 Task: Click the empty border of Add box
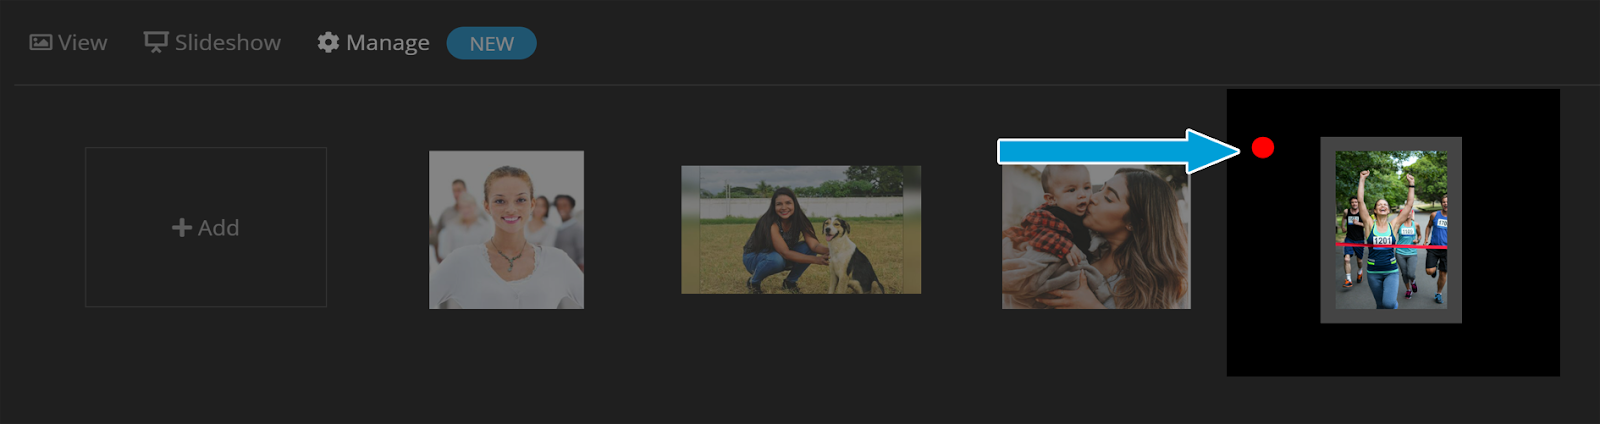tap(205, 149)
